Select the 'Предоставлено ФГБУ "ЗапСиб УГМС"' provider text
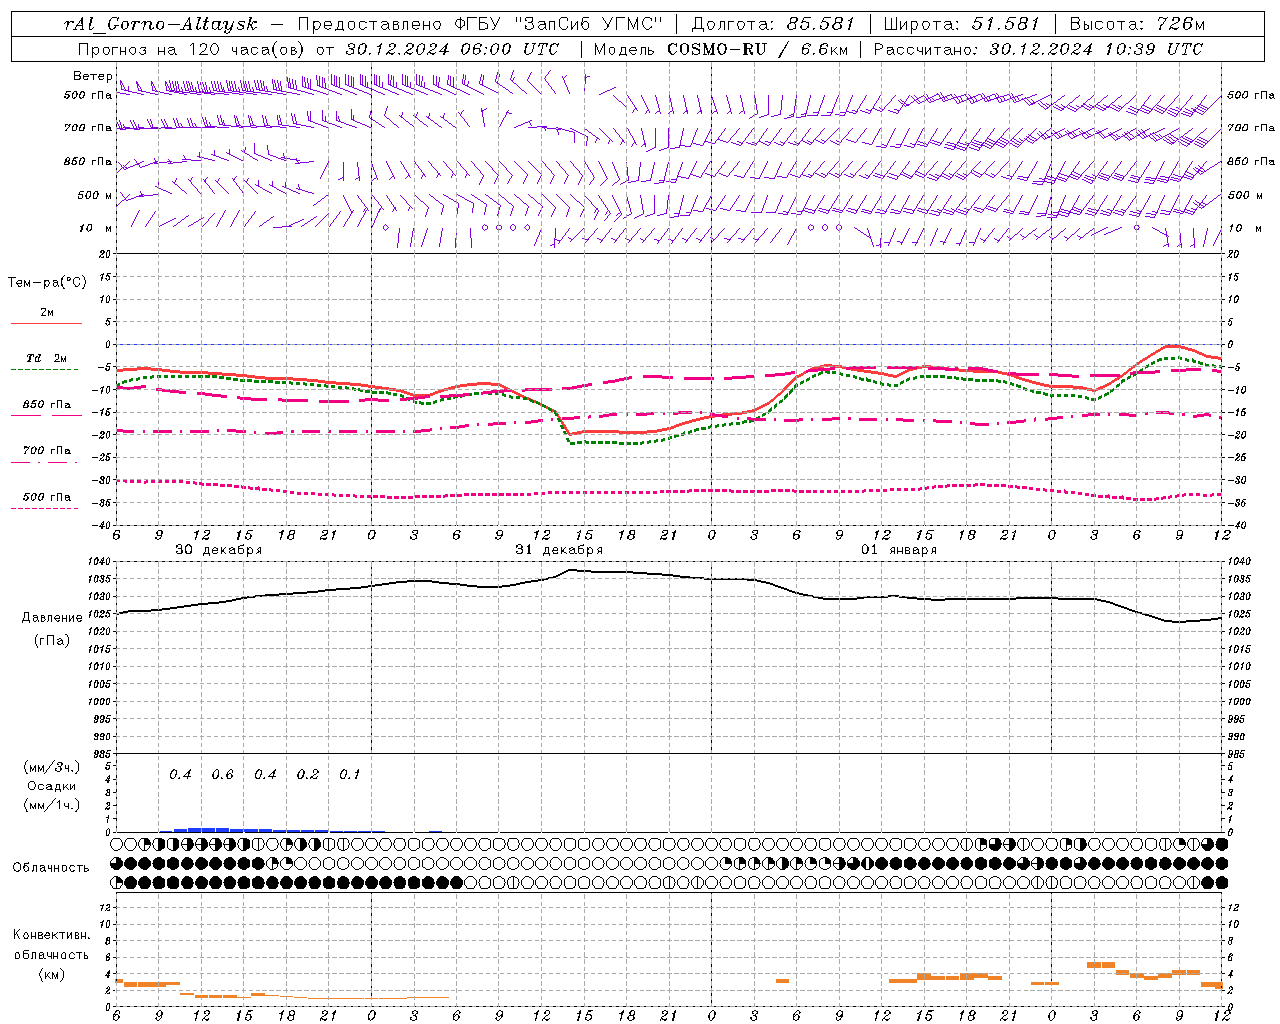The height and width of the screenshot is (1024, 1280). tap(481, 24)
